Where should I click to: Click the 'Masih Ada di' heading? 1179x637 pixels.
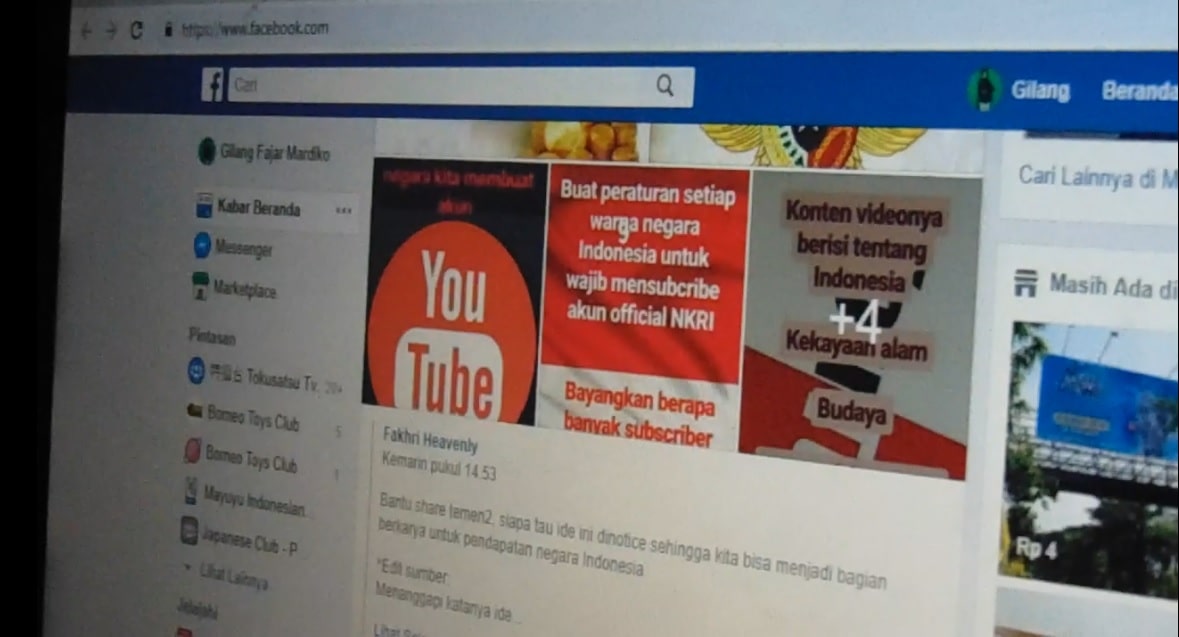(x=1113, y=288)
